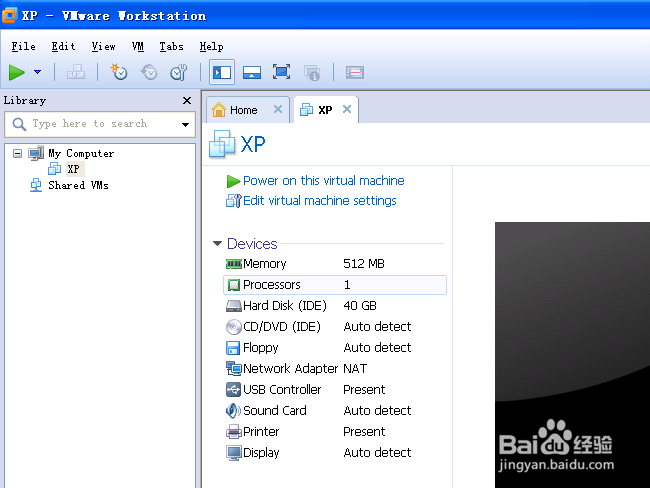
Task: Revert to snapshot toolbar icon
Action: 149,73
